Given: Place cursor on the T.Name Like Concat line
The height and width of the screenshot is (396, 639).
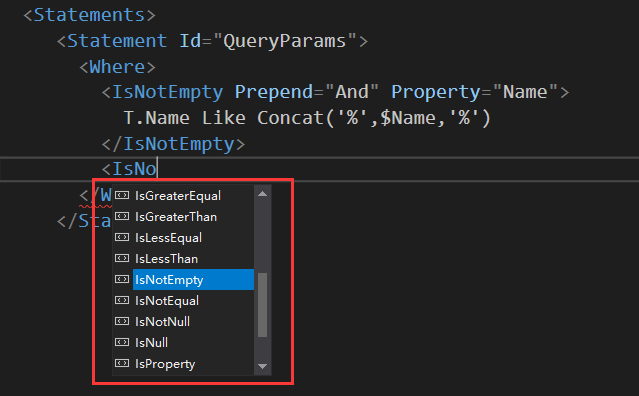Looking at the screenshot, I should [307, 118].
